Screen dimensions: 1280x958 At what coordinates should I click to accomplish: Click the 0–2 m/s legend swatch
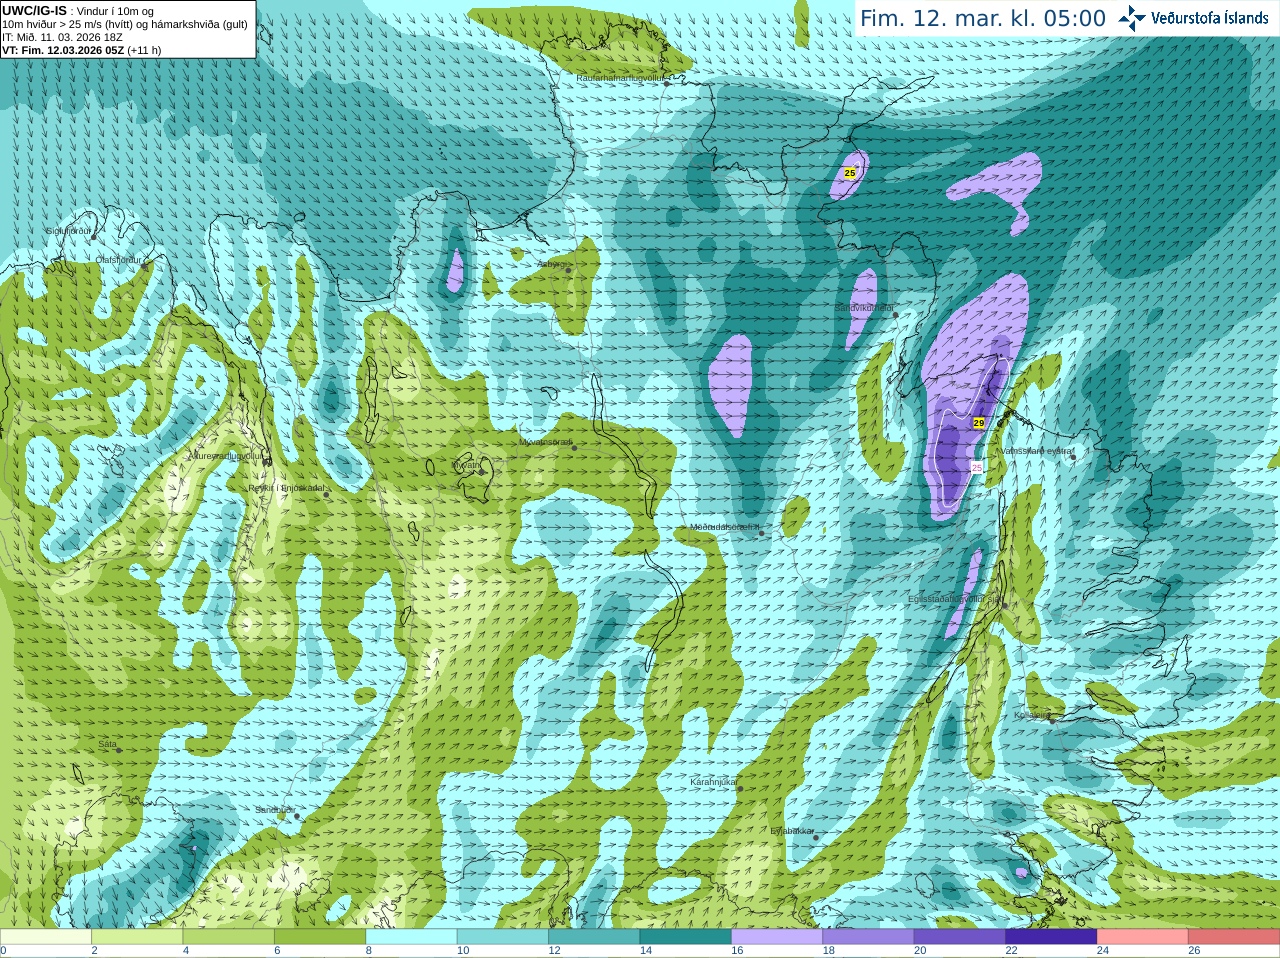click(46, 937)
